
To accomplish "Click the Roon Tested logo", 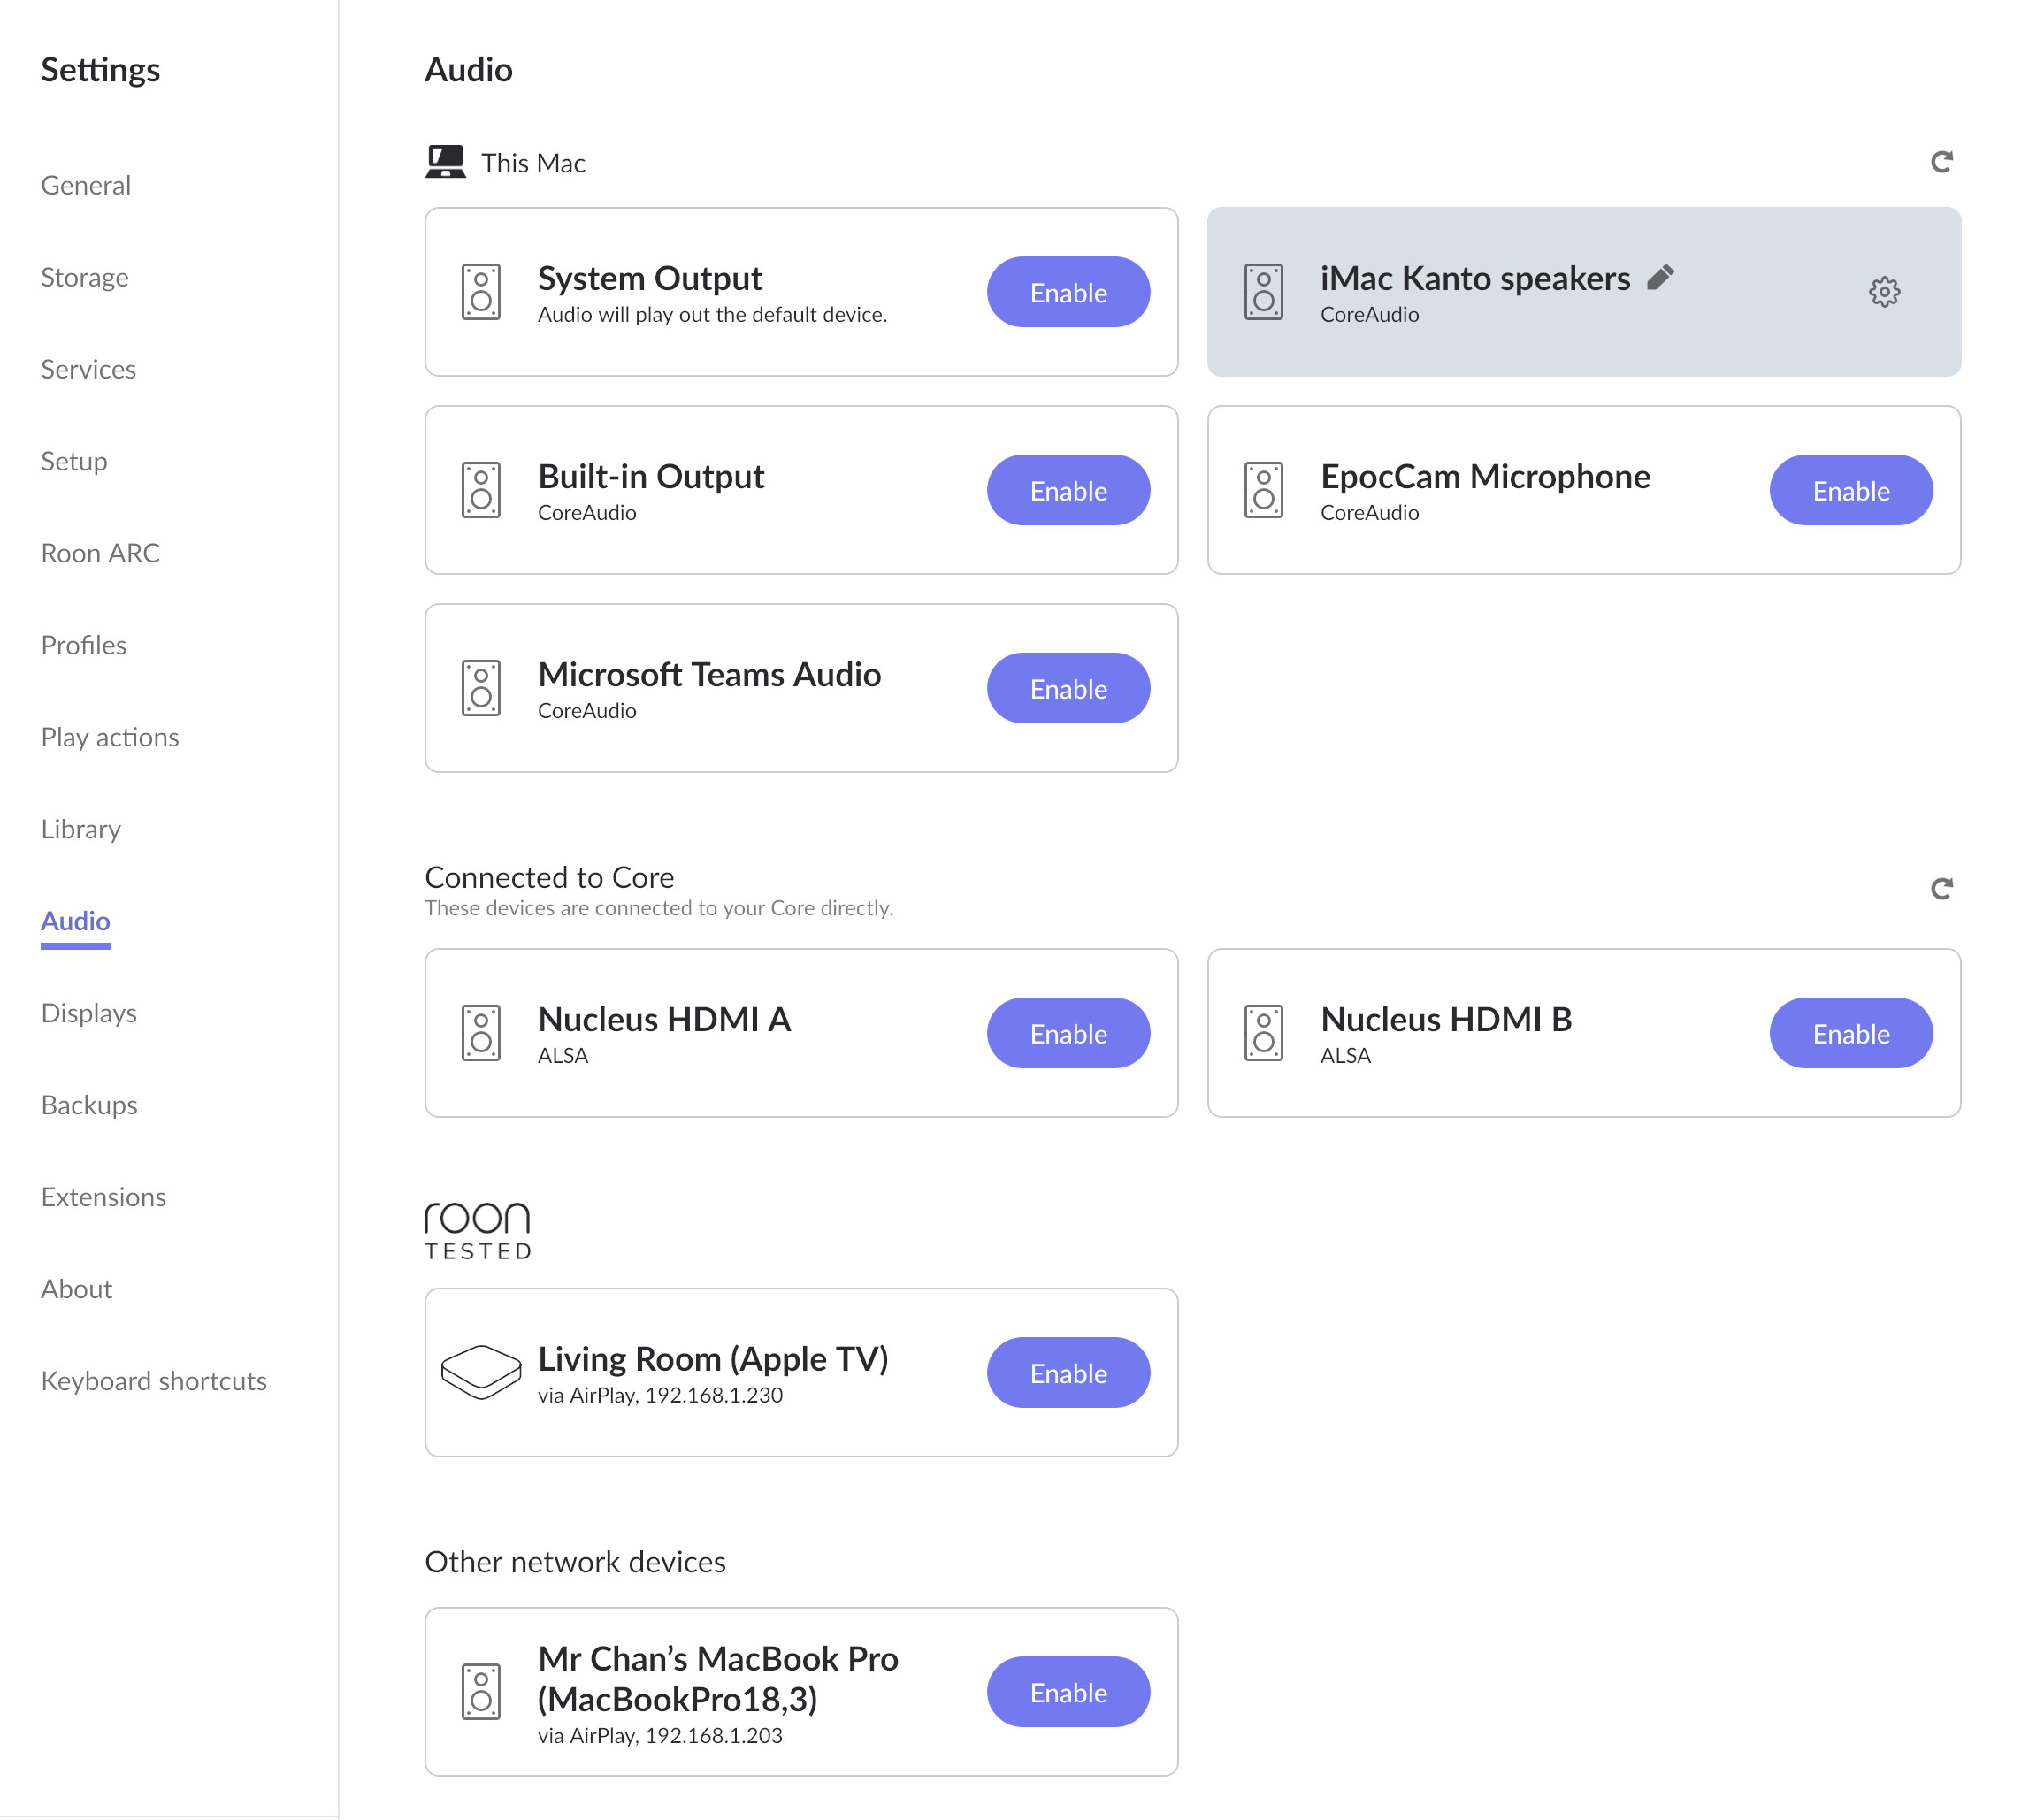I will [478, 1231].
